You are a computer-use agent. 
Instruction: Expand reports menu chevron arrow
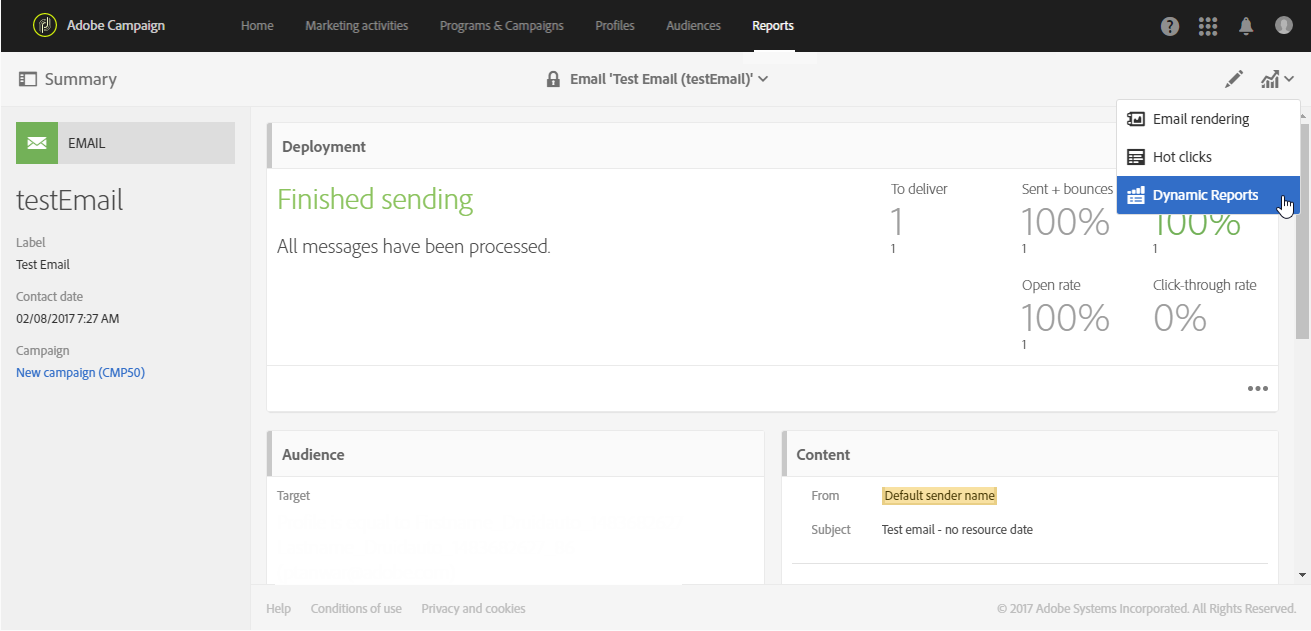[1289, 79]
